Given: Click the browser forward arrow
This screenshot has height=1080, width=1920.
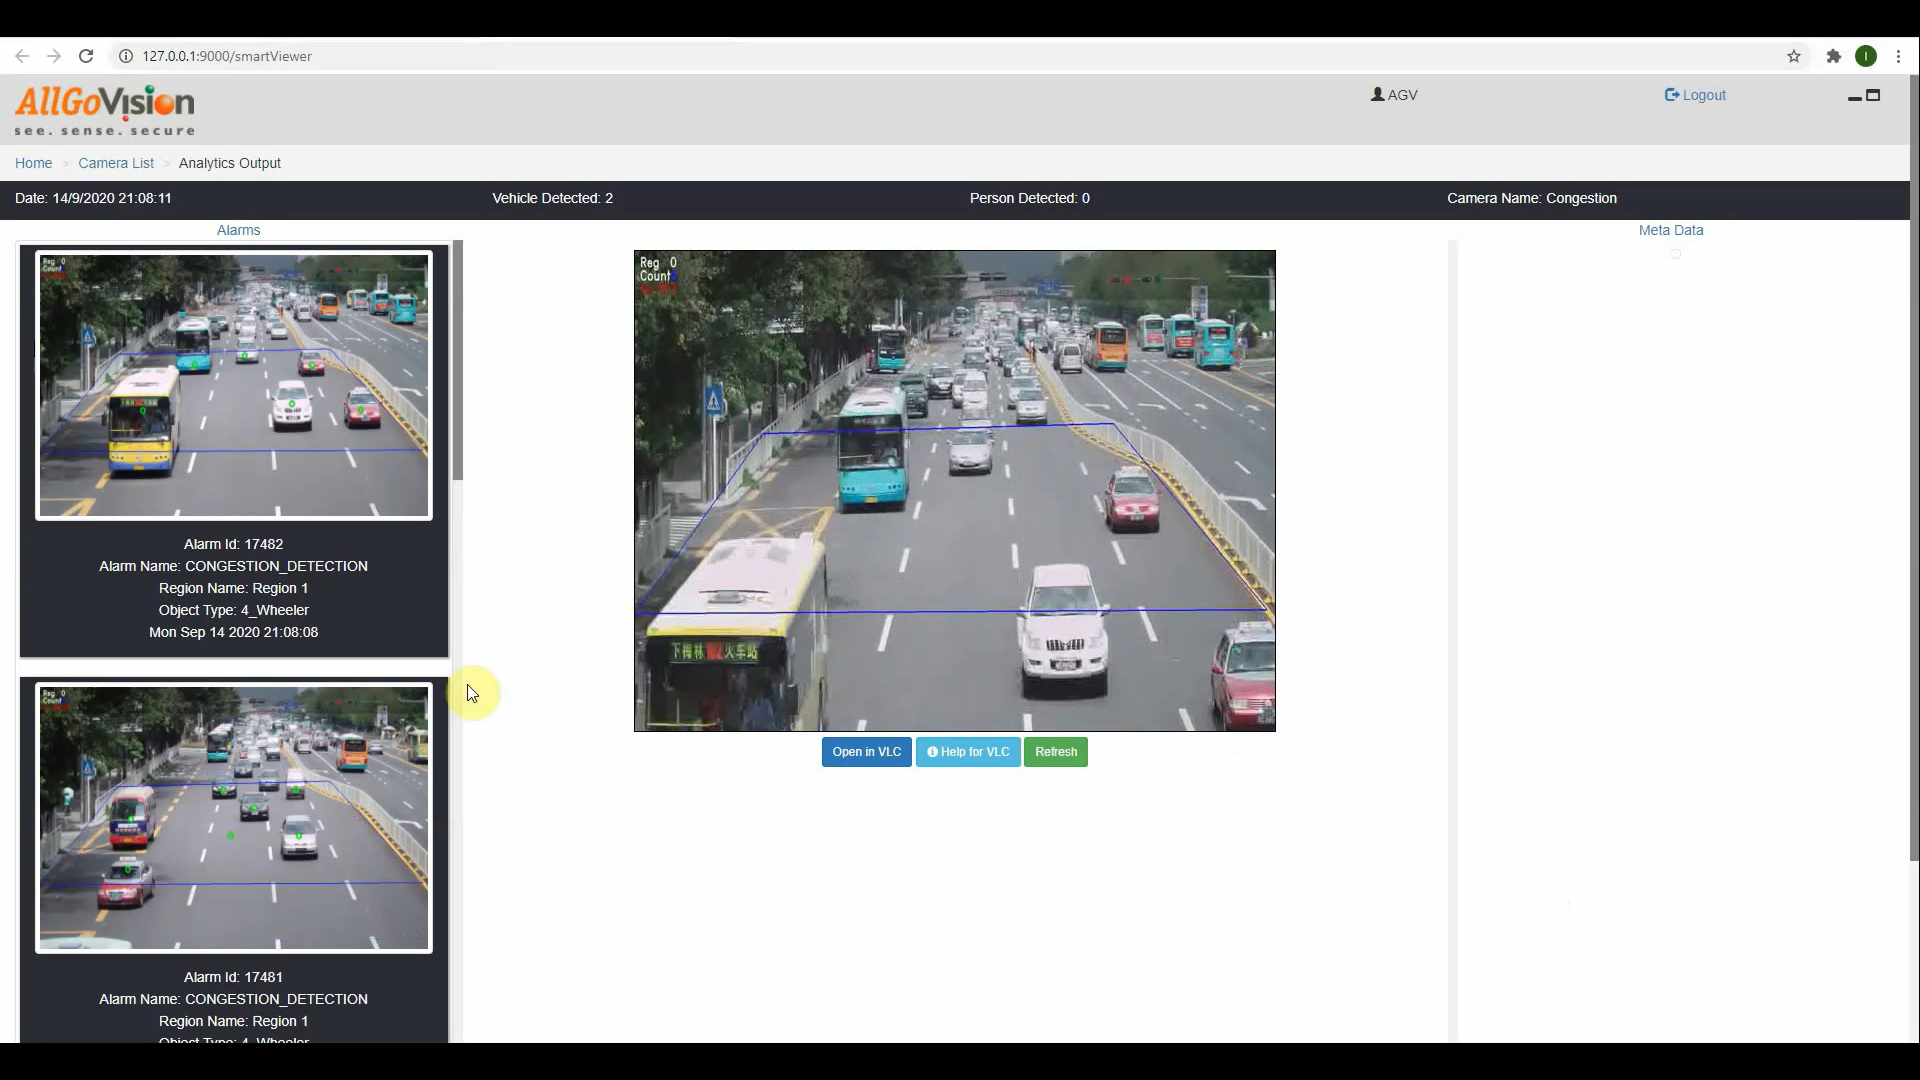Looking at the screenshot, I should click(x=54, y=56).
